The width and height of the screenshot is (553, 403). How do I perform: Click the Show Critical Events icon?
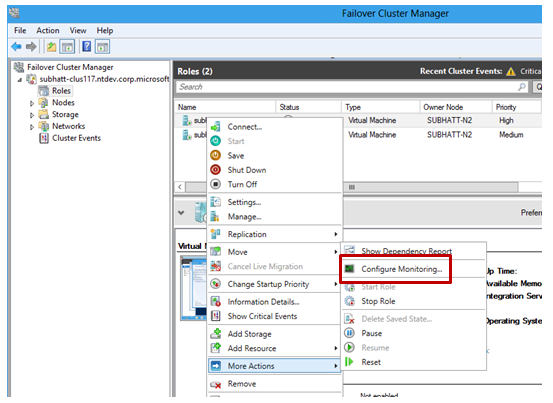(x=215, y=316)
